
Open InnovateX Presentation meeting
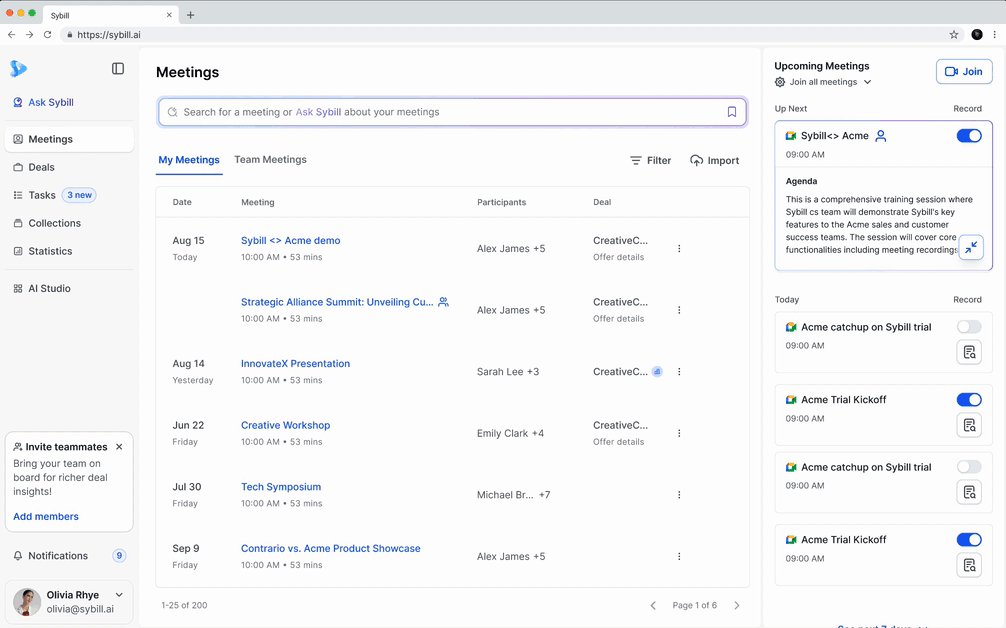(295, 364)
